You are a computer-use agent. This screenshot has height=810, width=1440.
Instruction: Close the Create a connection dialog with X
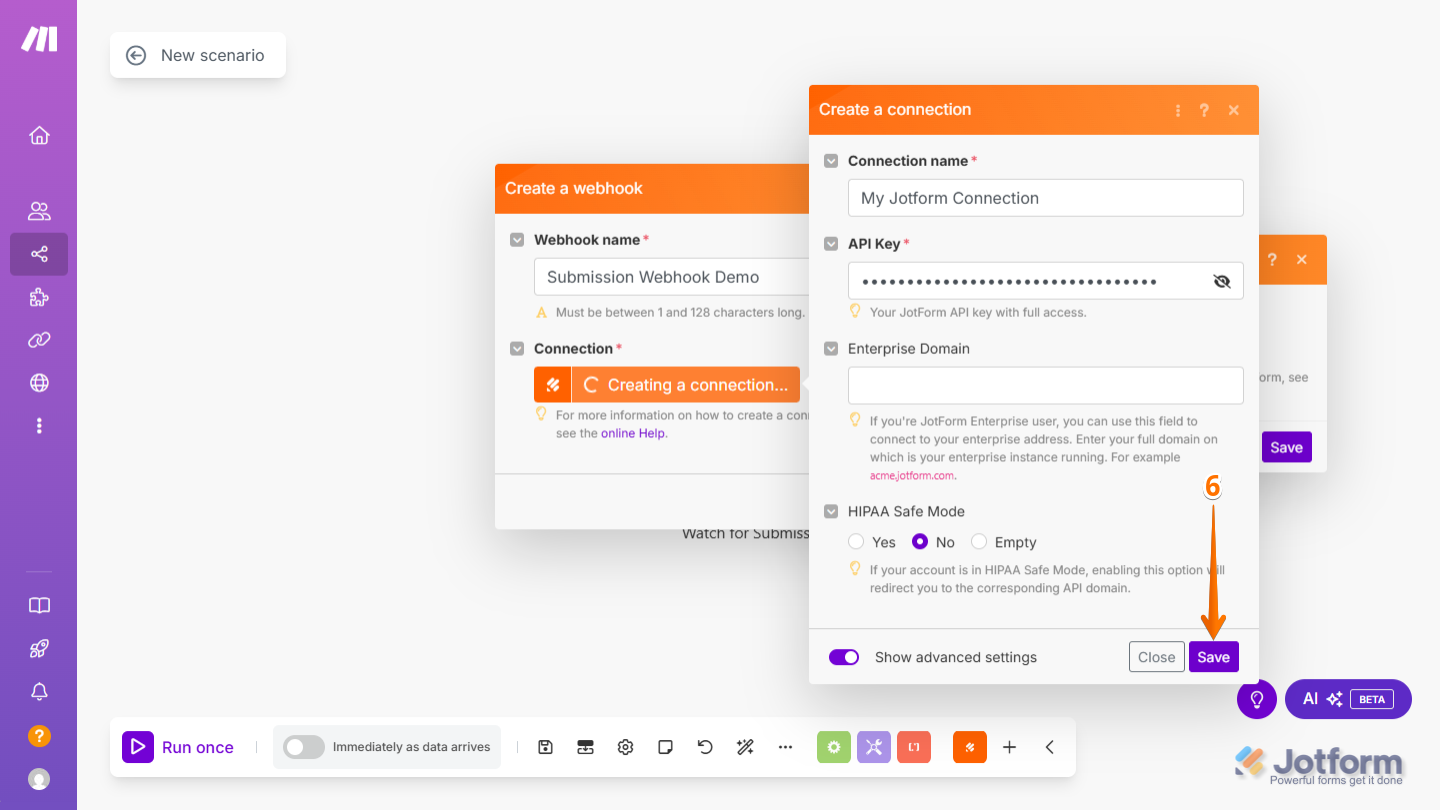point(1234,110)
